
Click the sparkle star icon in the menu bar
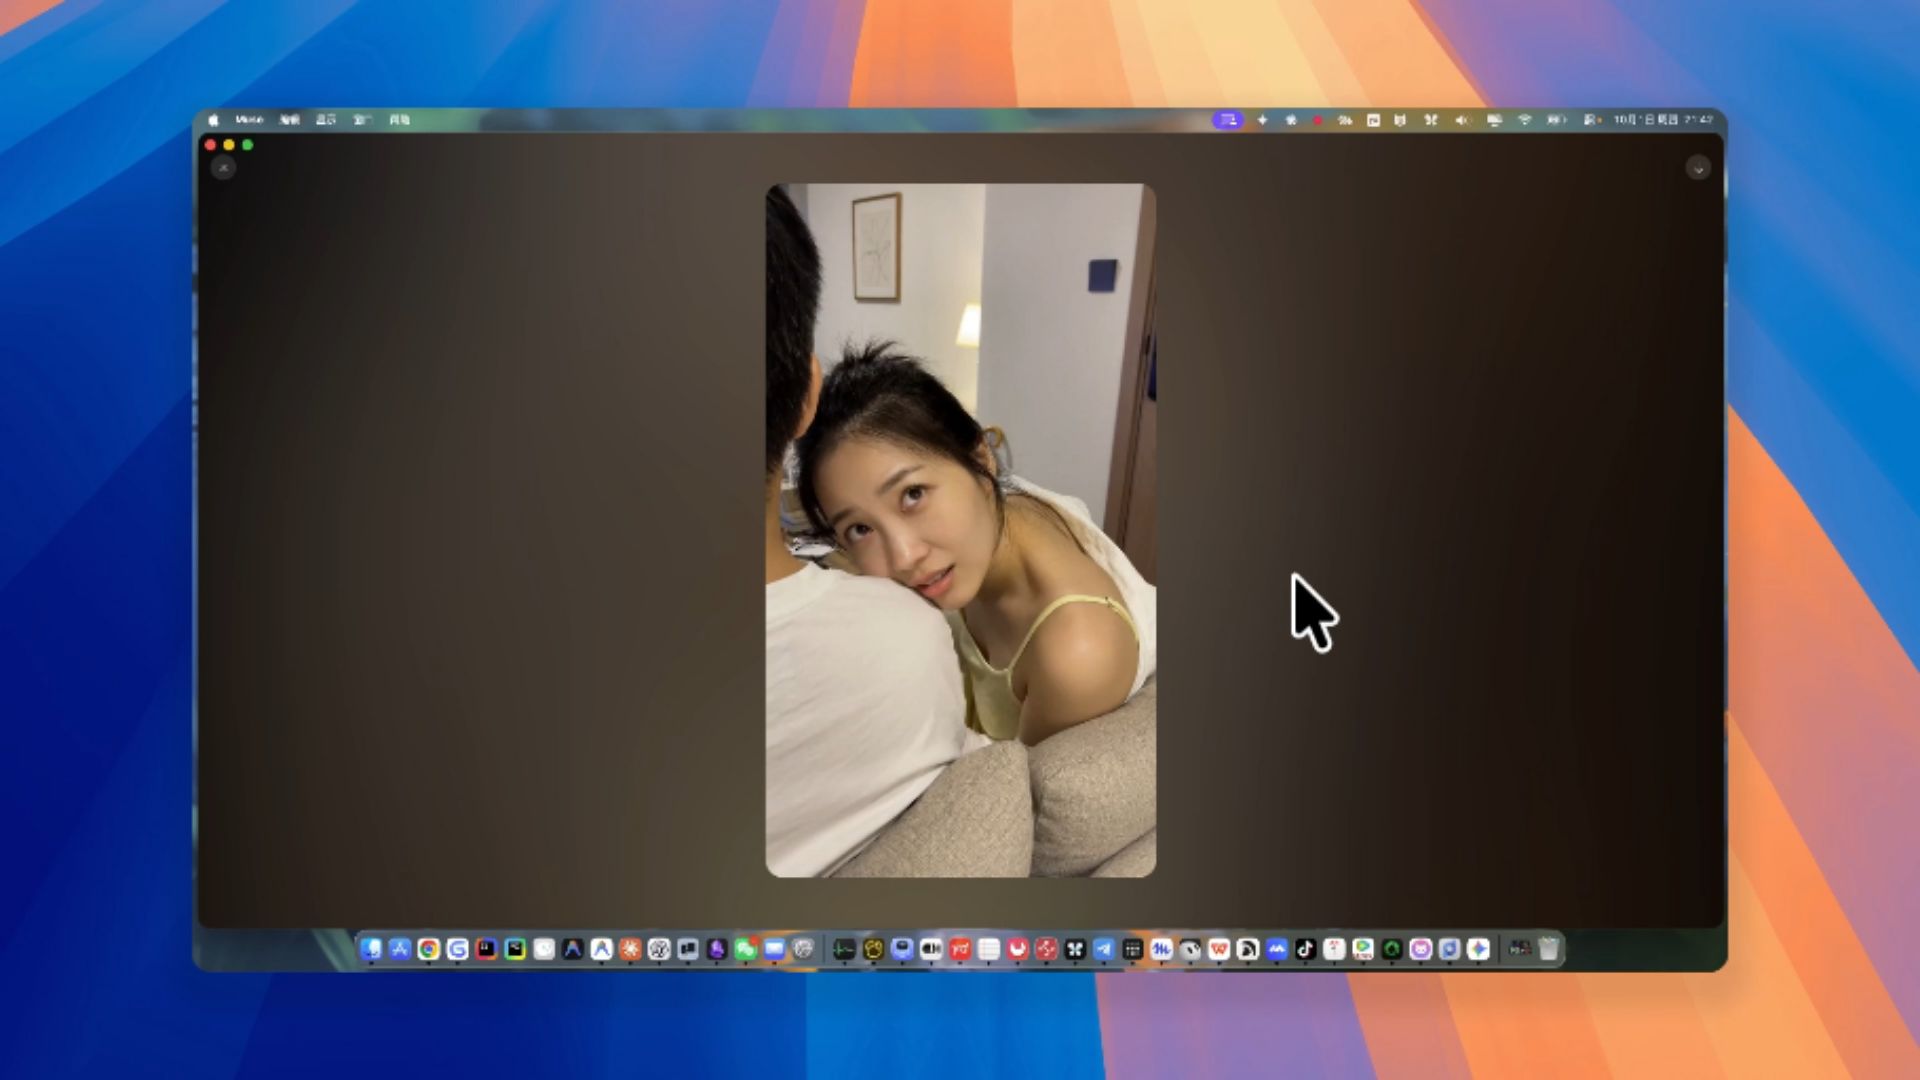[x=1263, y=120]
